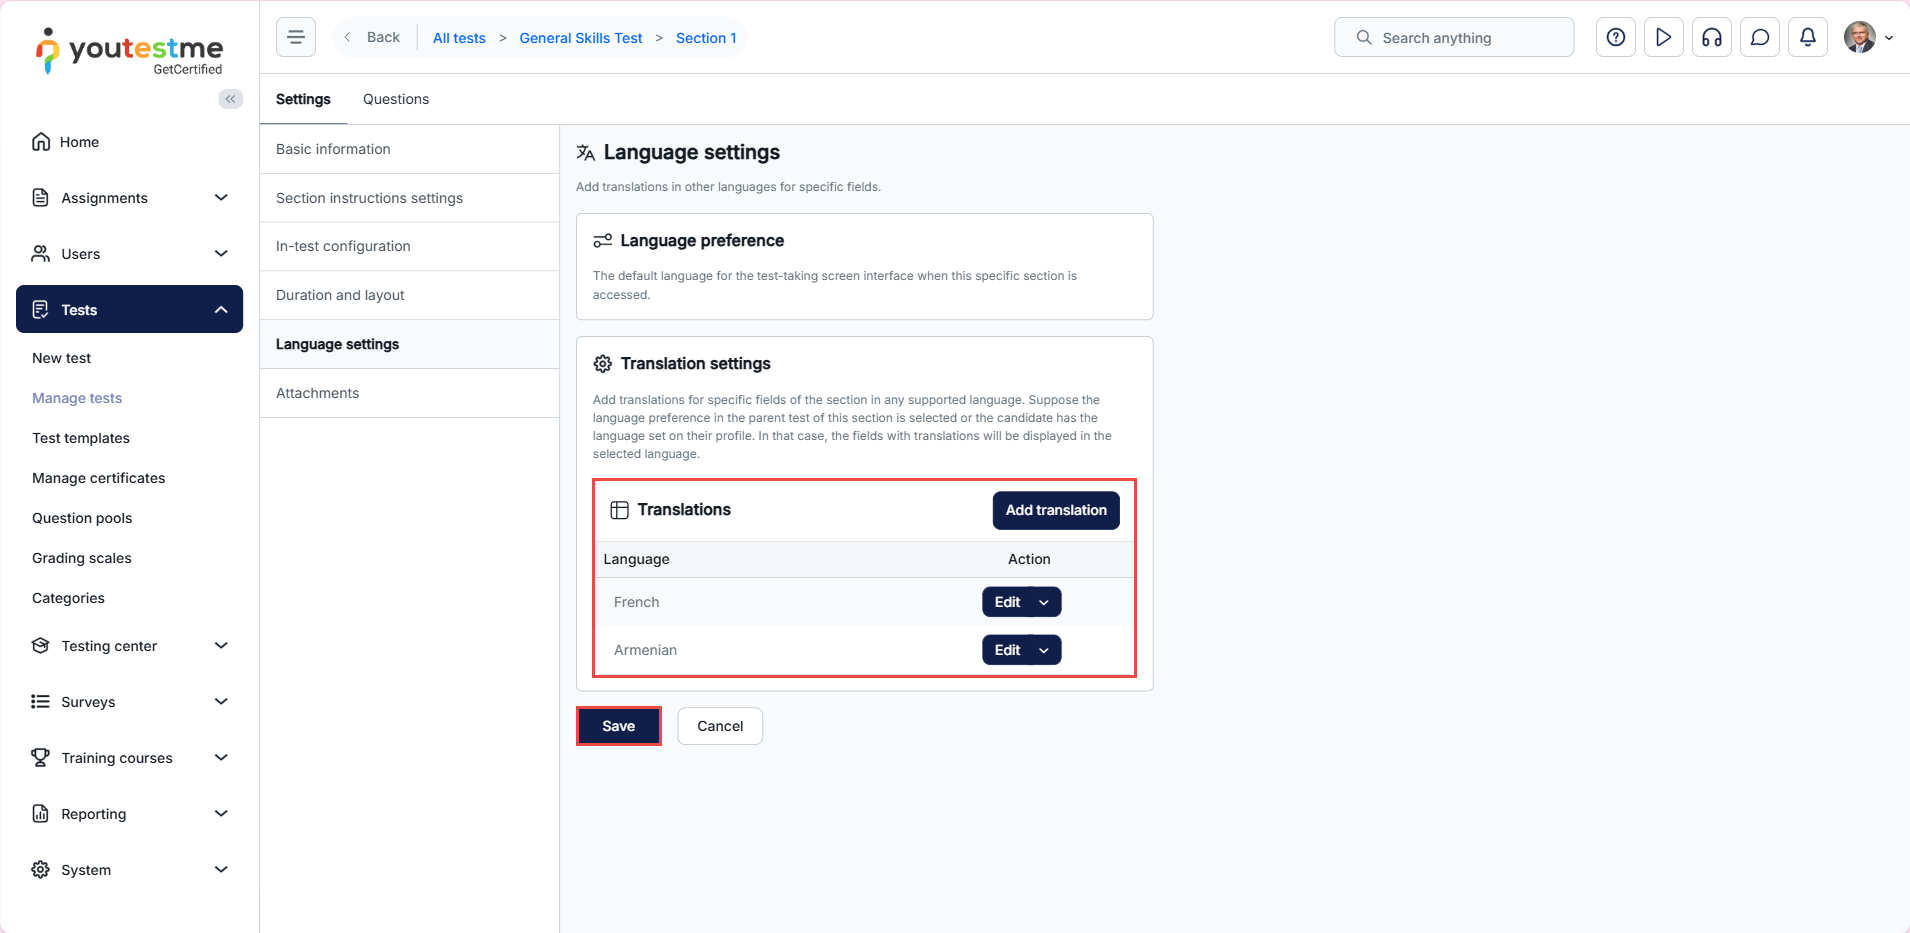
Task: Open Question pools in sidebar
Action: pyautogui.click(x=82, y=518)
